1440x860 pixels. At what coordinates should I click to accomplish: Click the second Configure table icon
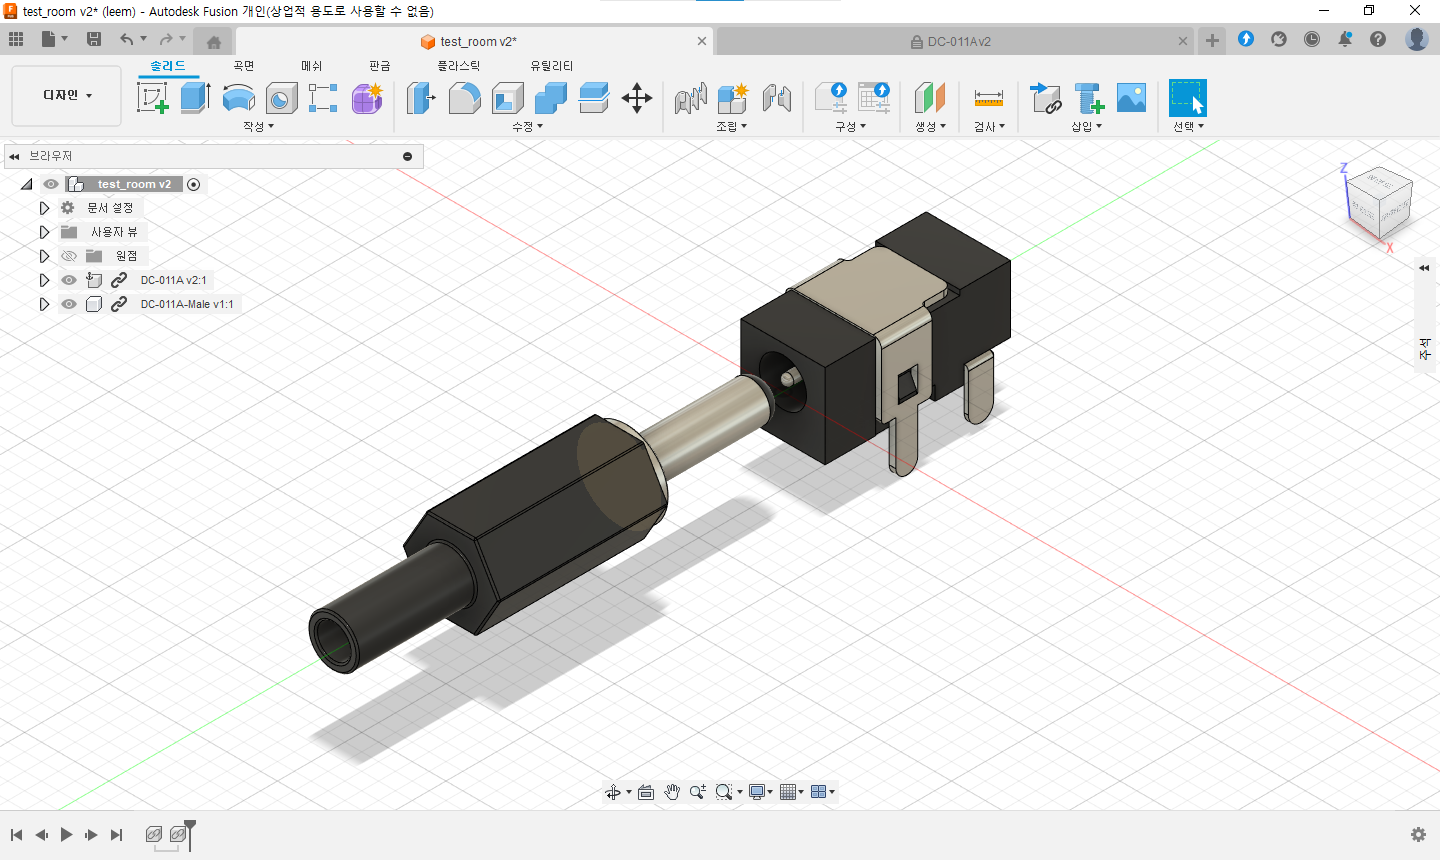pos(874,98)
